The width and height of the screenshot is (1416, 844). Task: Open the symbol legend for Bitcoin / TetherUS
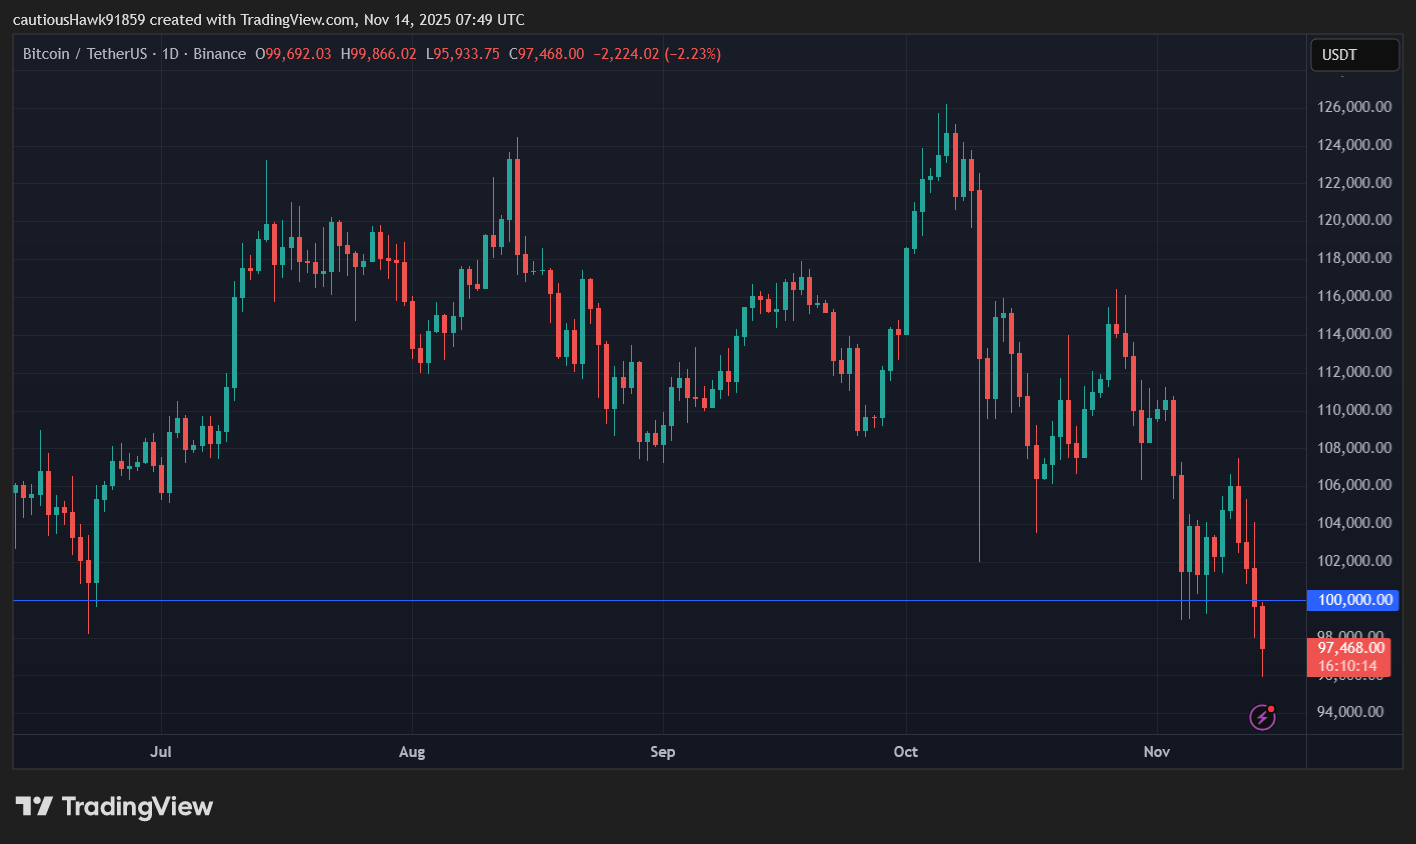(85, 54)
